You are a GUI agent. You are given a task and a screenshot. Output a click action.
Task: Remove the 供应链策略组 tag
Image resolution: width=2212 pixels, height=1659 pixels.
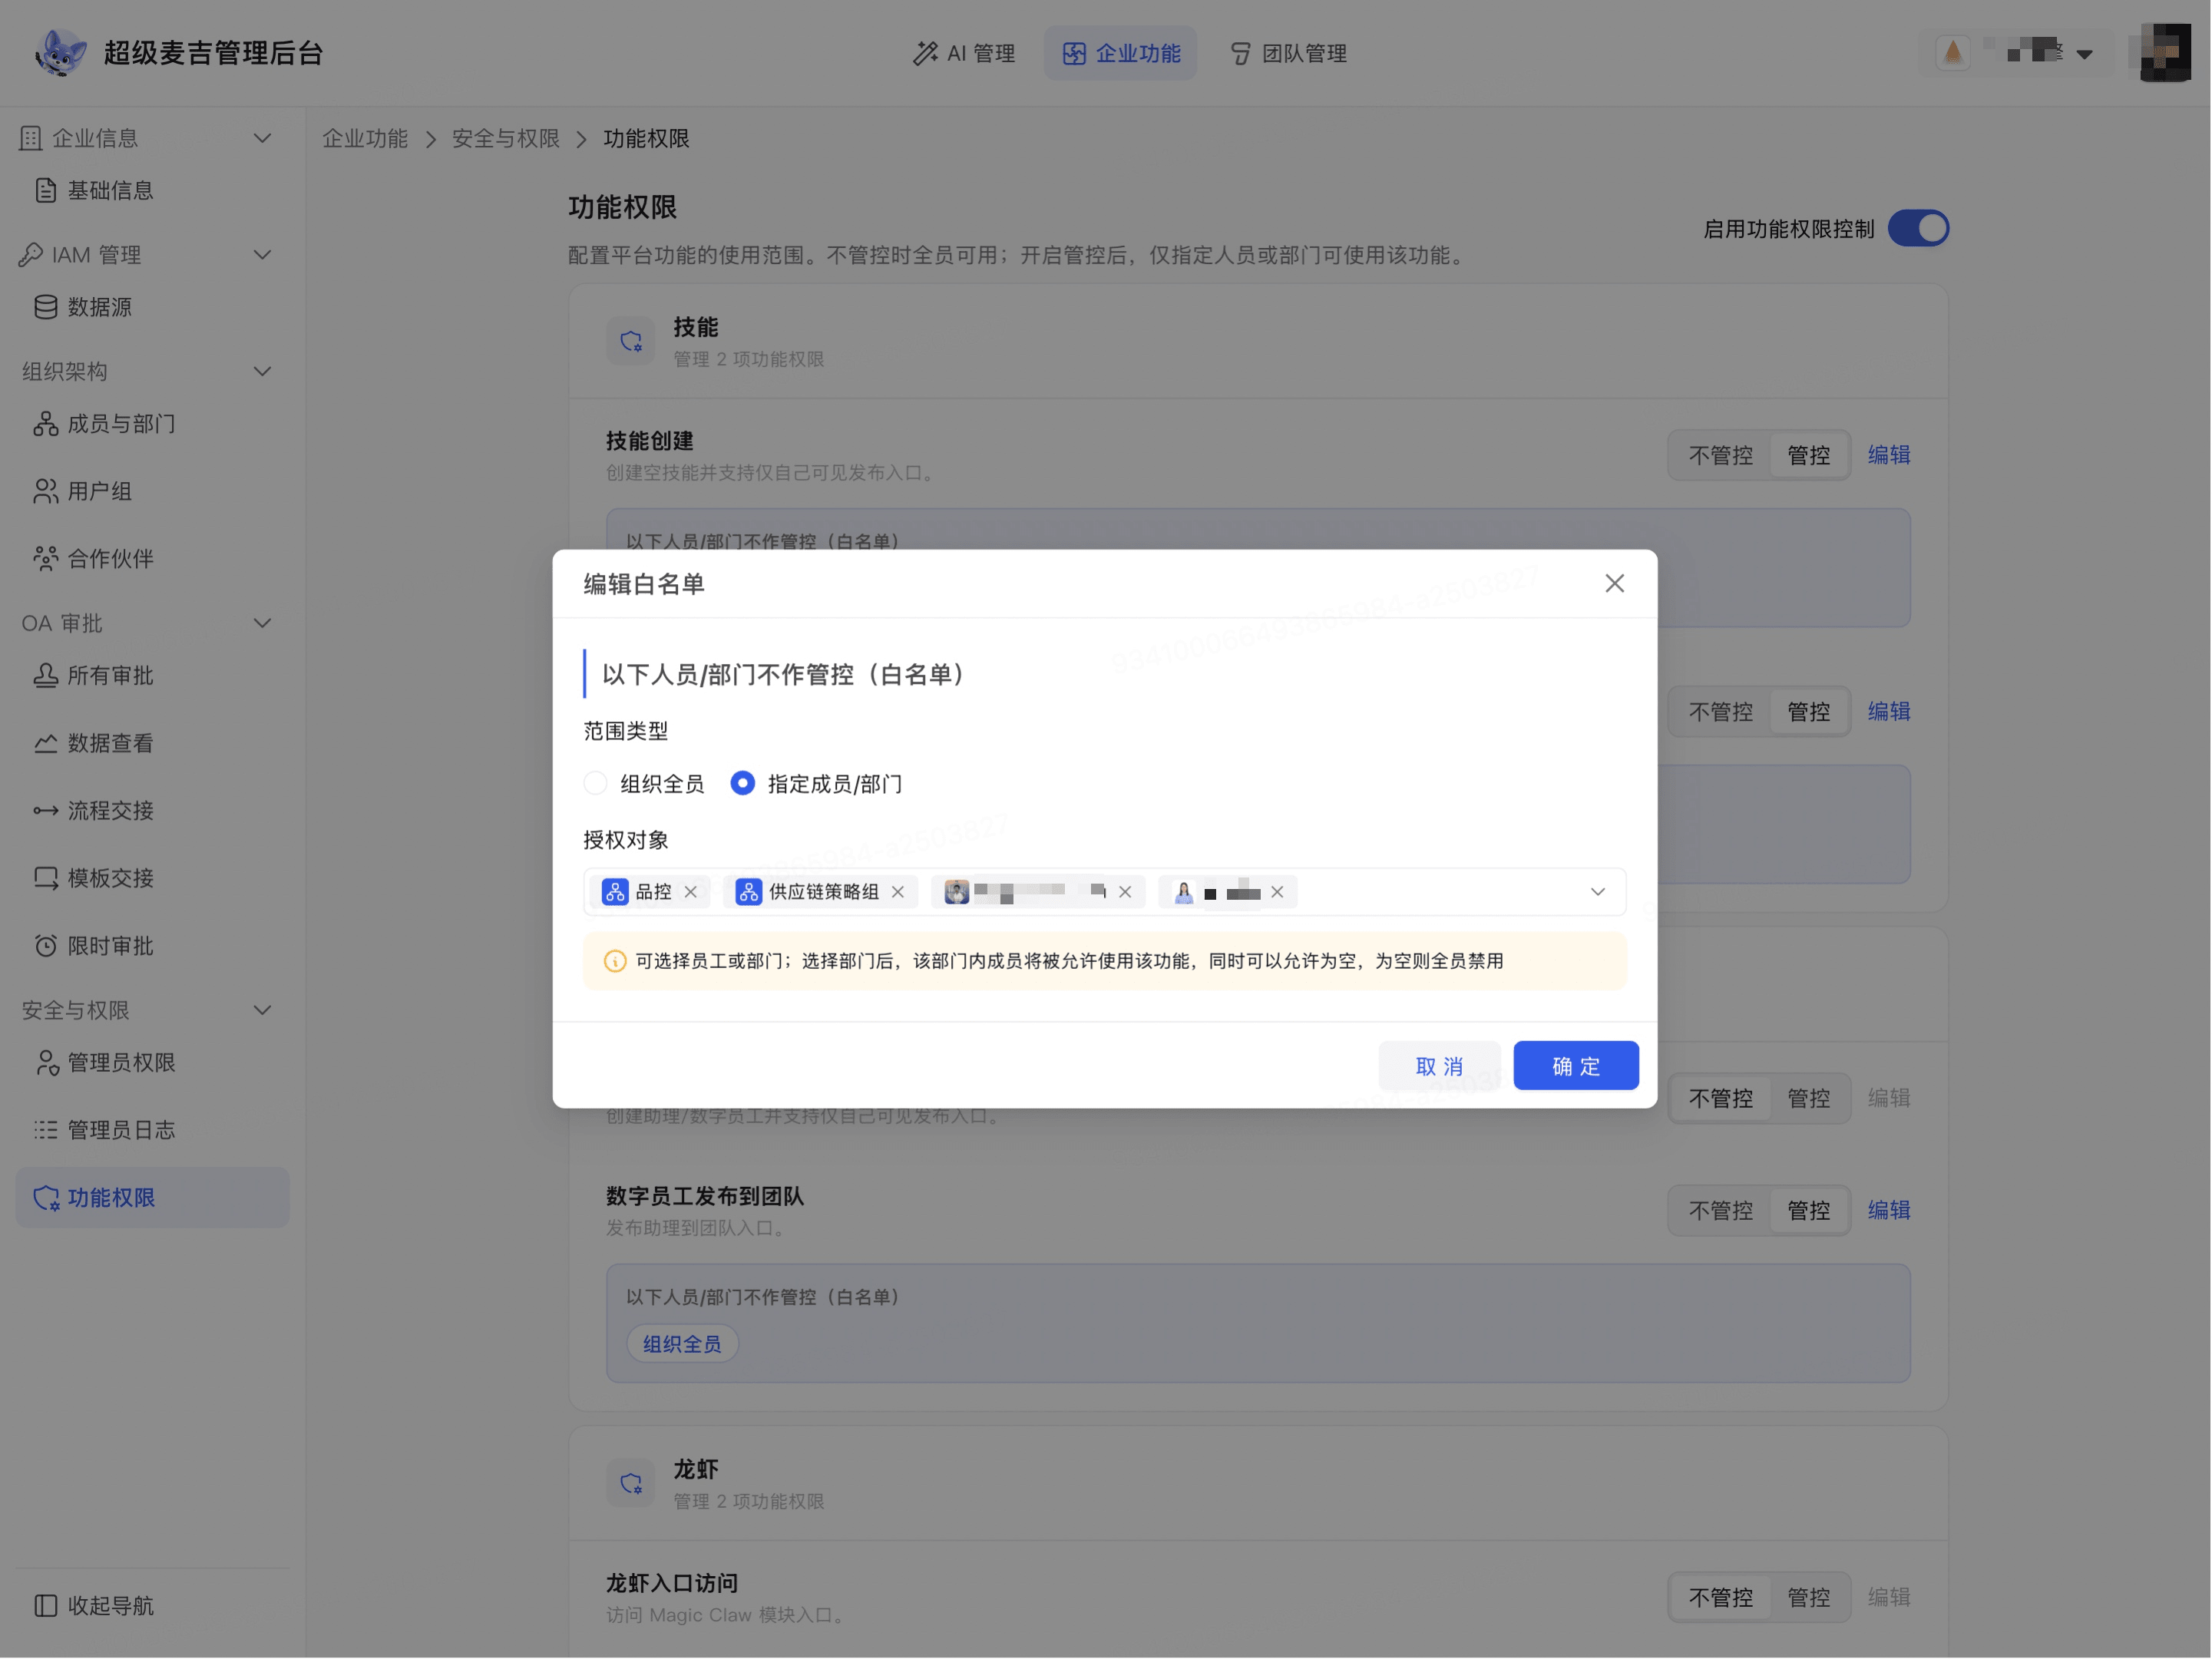898,892
